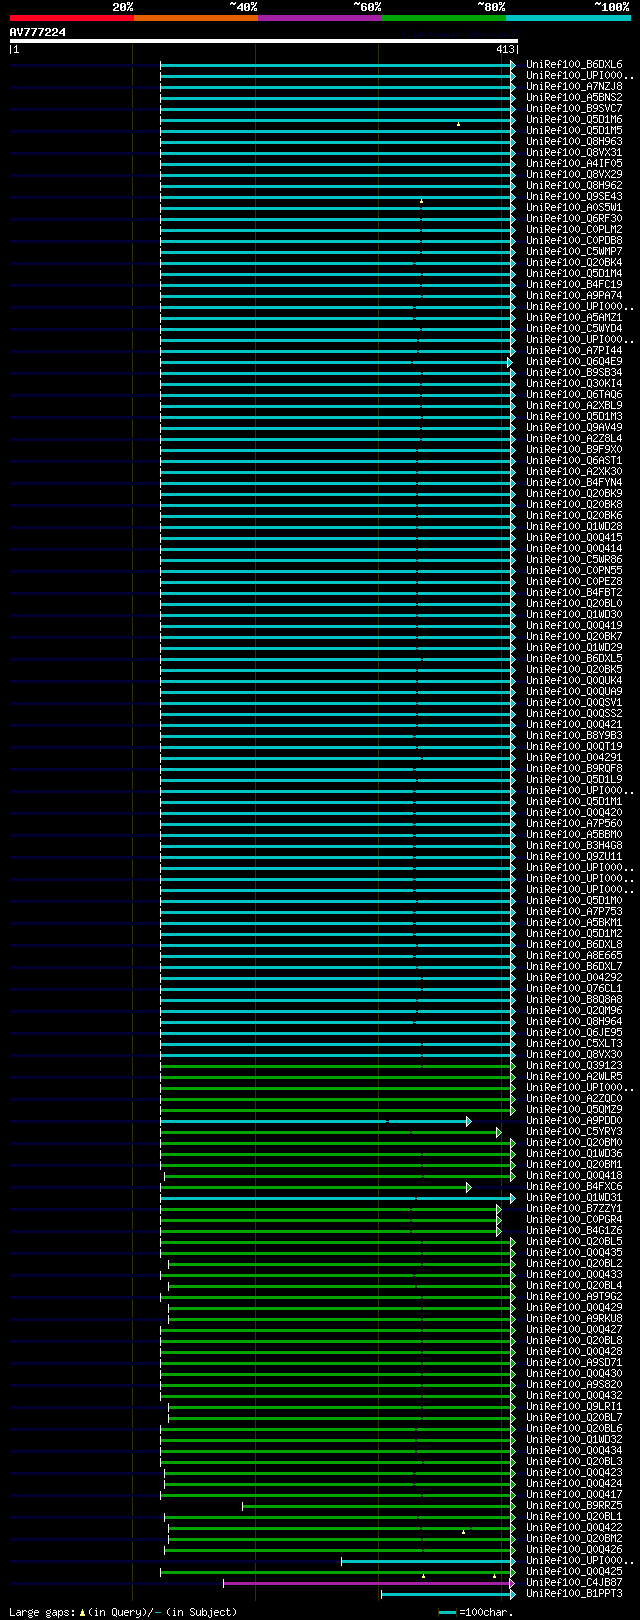640x1620 pixels.
Task: Click UniRef100_Q6TAQ6 label
Action: click(574, 395)
